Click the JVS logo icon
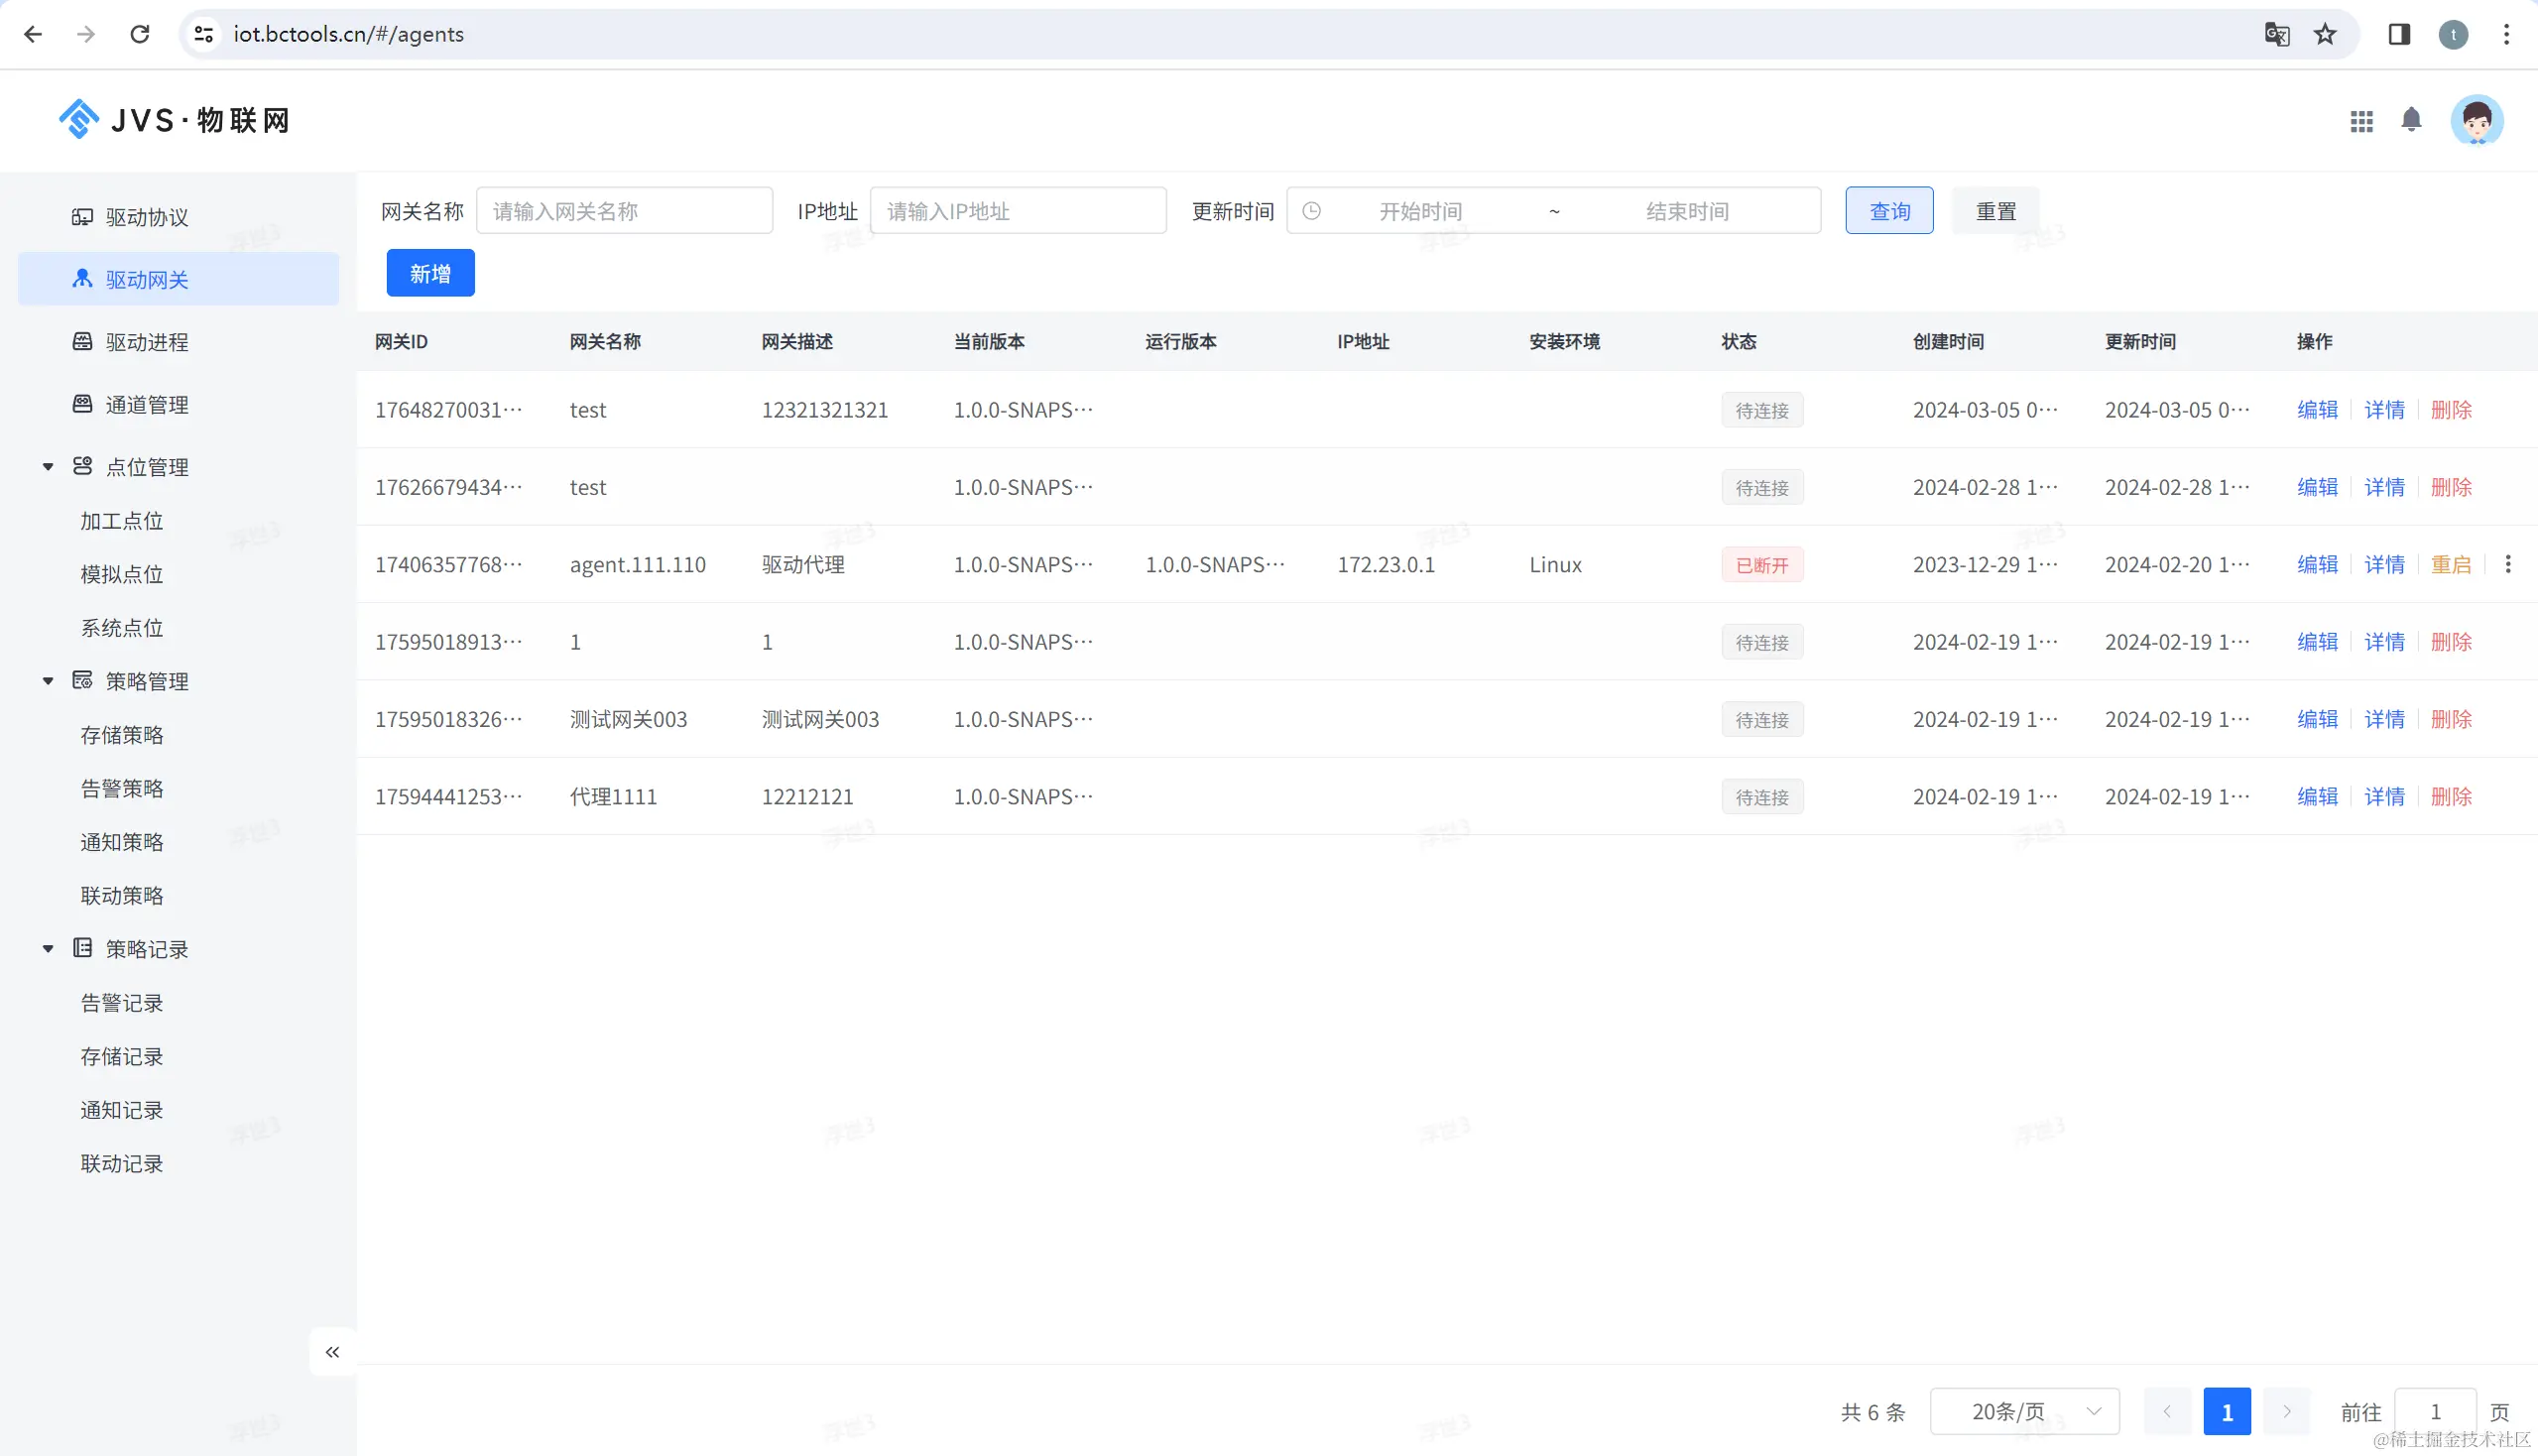 click(78, 120)
